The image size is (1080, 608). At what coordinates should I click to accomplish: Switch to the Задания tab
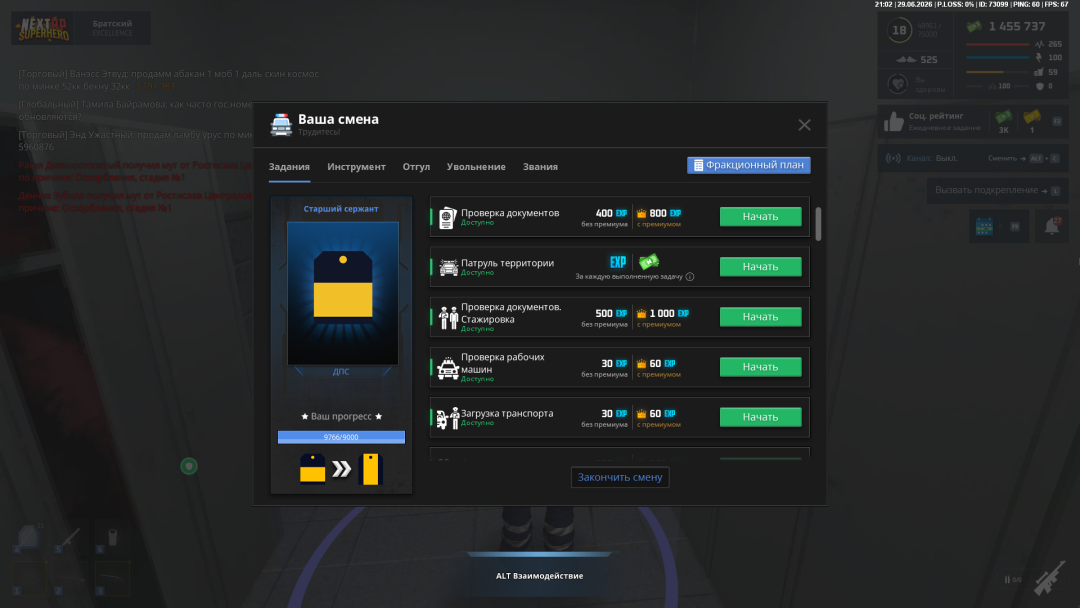point(289,167)
